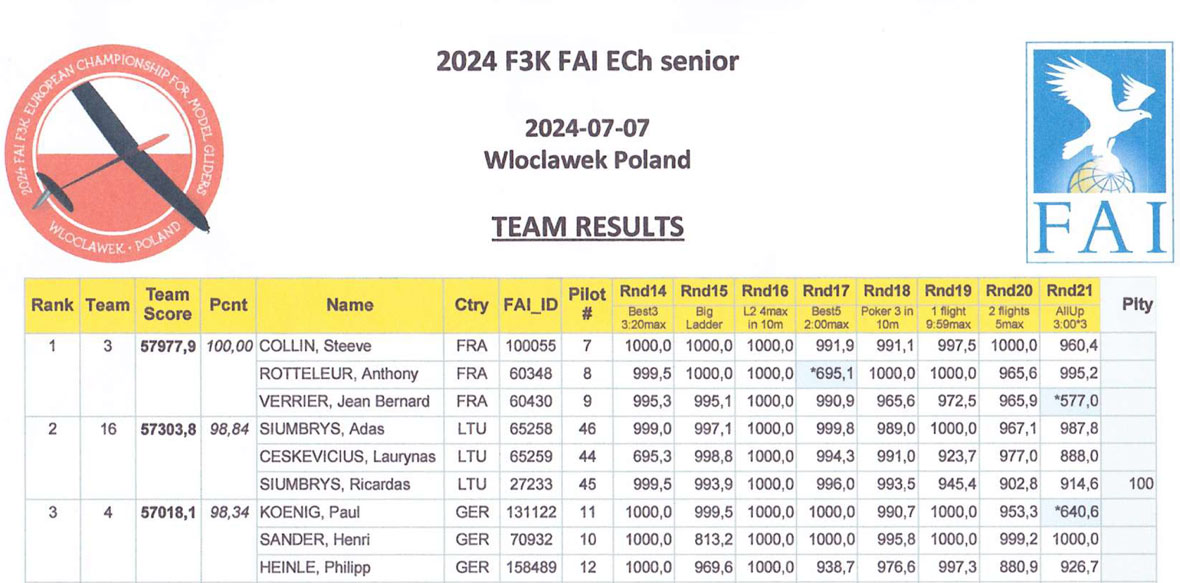Select the dropped score *695,1 cell
1180x583 pixels.
click(x=826, y=374)
